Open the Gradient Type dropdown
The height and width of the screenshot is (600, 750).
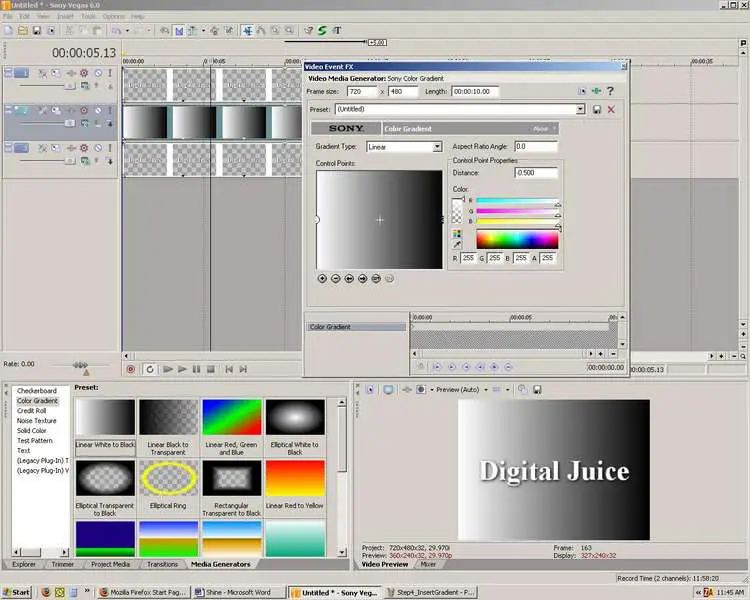coord(437,147)
